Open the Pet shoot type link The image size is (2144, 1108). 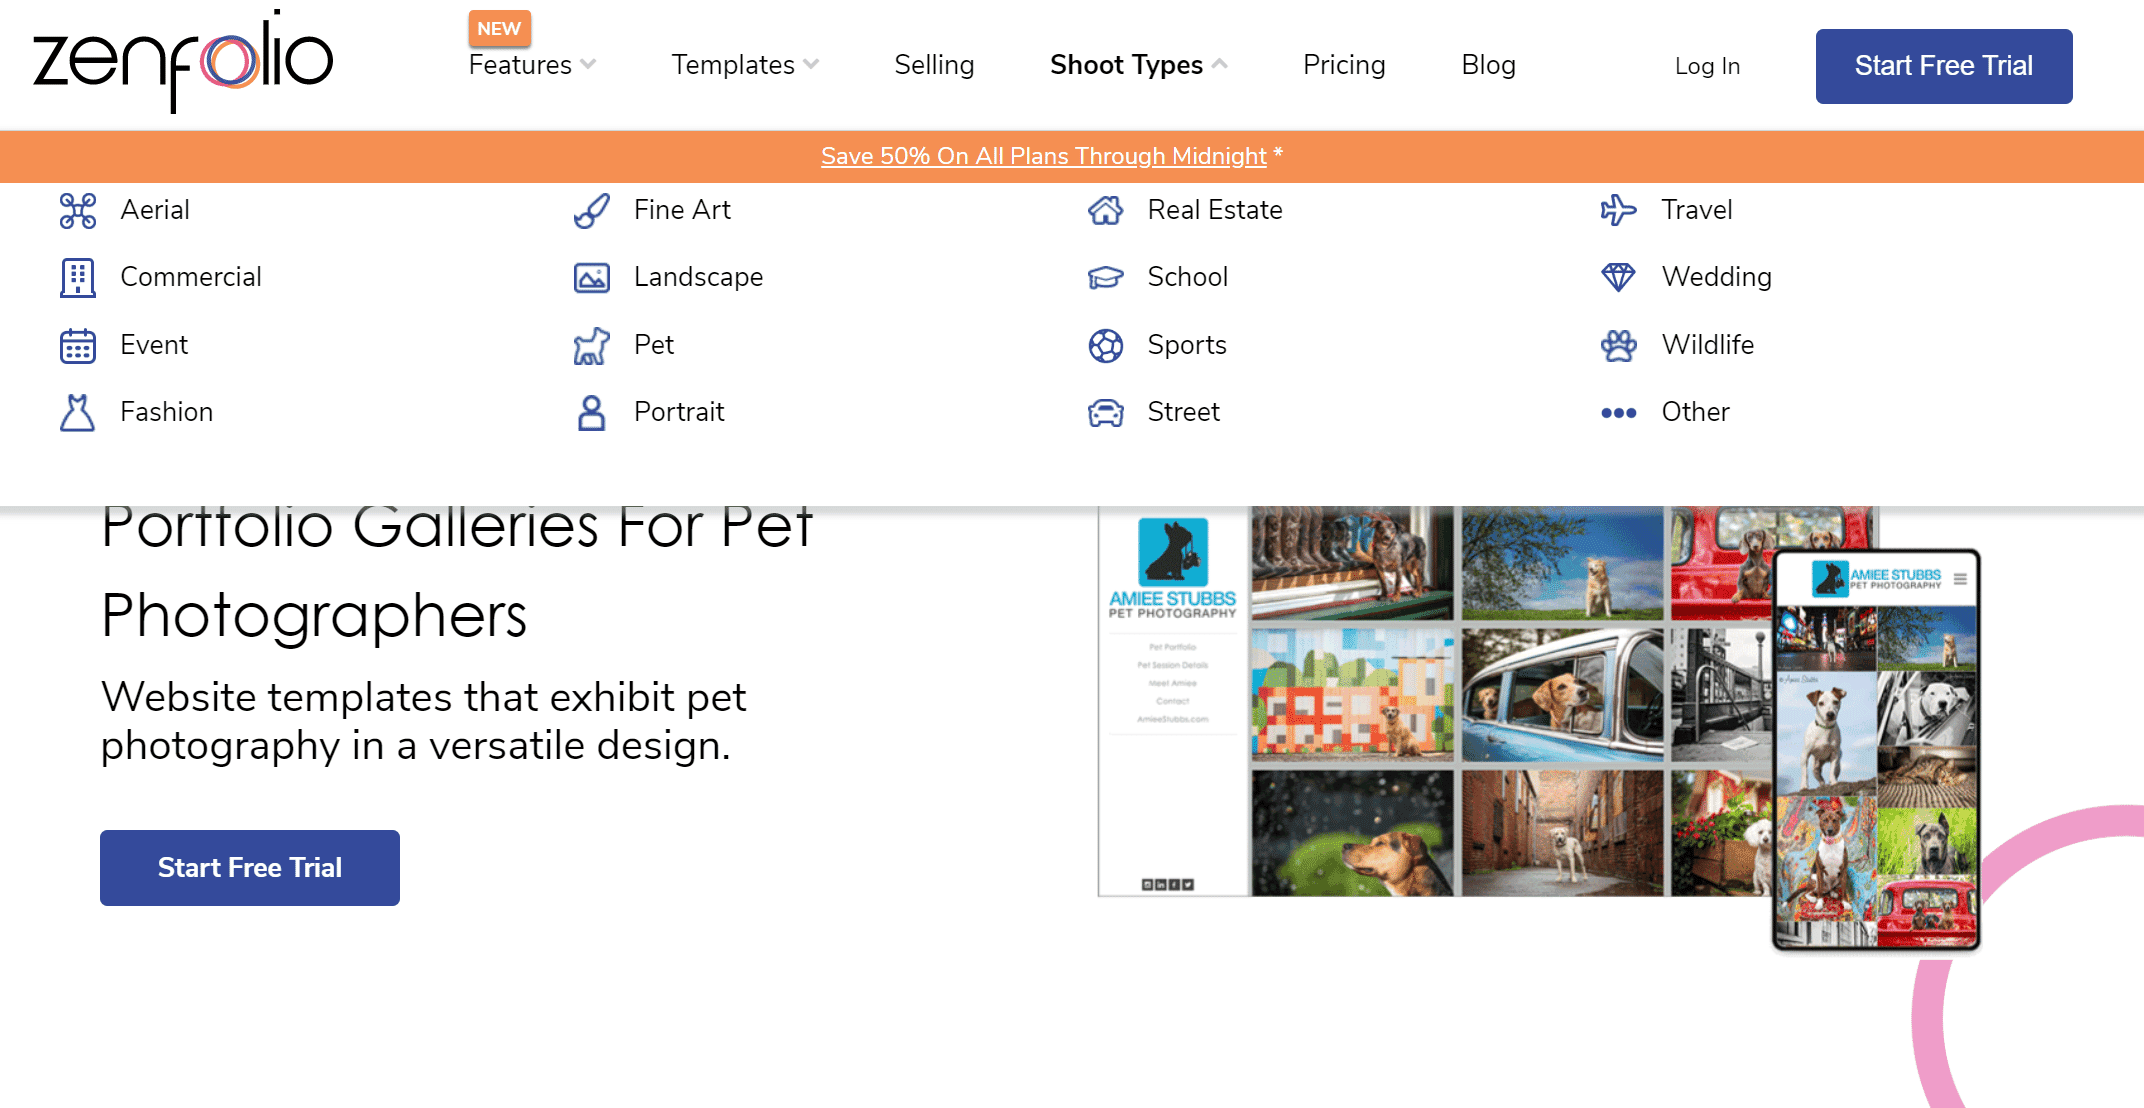(654, 345)
